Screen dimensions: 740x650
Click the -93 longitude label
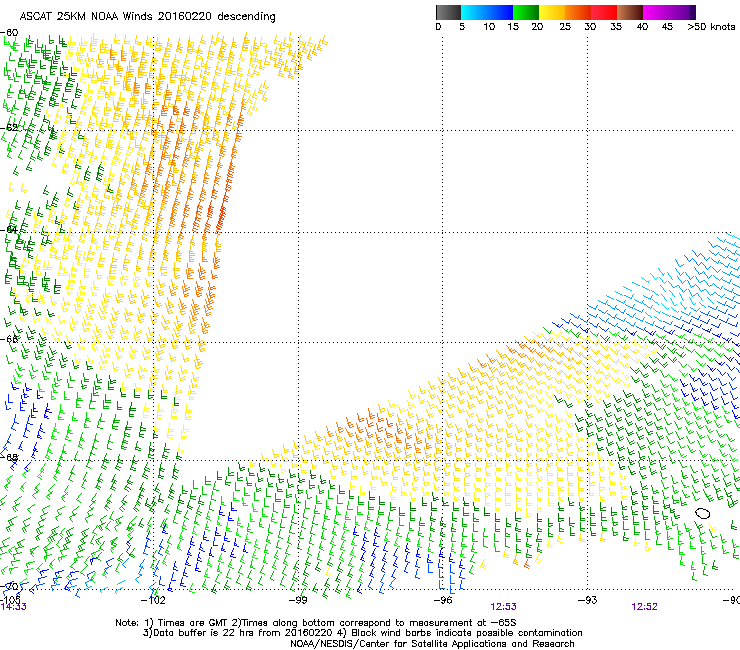[587, 600]
